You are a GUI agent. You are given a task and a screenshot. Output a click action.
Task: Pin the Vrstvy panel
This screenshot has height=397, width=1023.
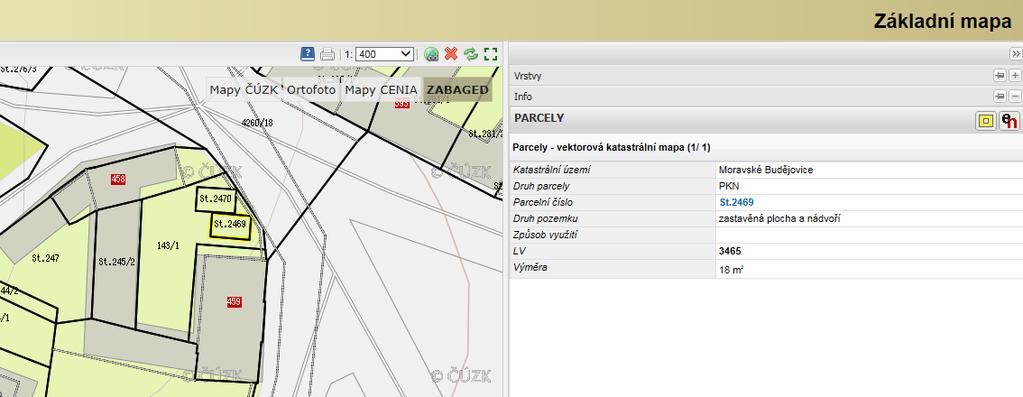[x=1000, y=76]
